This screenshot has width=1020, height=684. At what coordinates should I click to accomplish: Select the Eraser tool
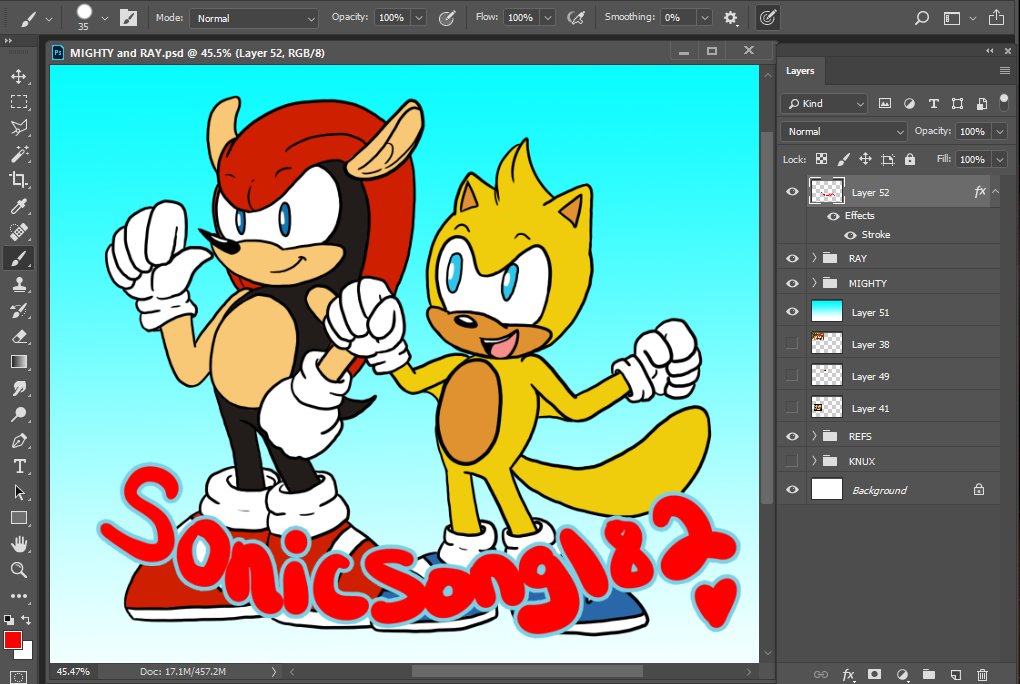pyautogui.click(x=19, y=336)
